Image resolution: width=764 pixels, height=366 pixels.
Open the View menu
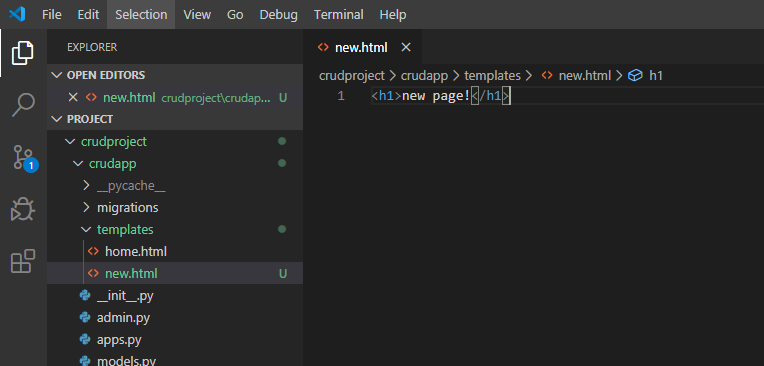click(197, 15)
